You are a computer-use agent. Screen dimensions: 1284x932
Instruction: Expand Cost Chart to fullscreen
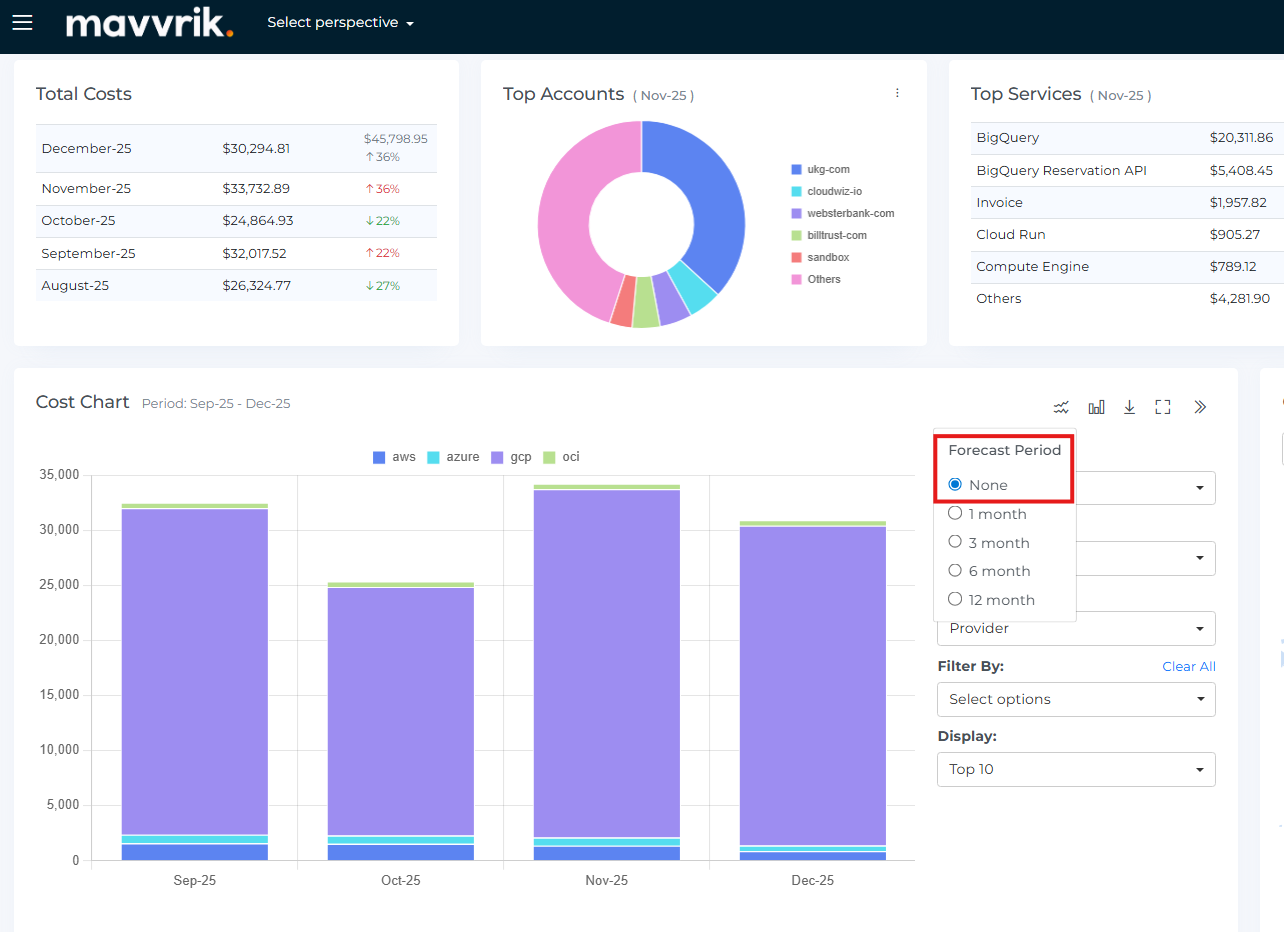(x=1162, y=407)
